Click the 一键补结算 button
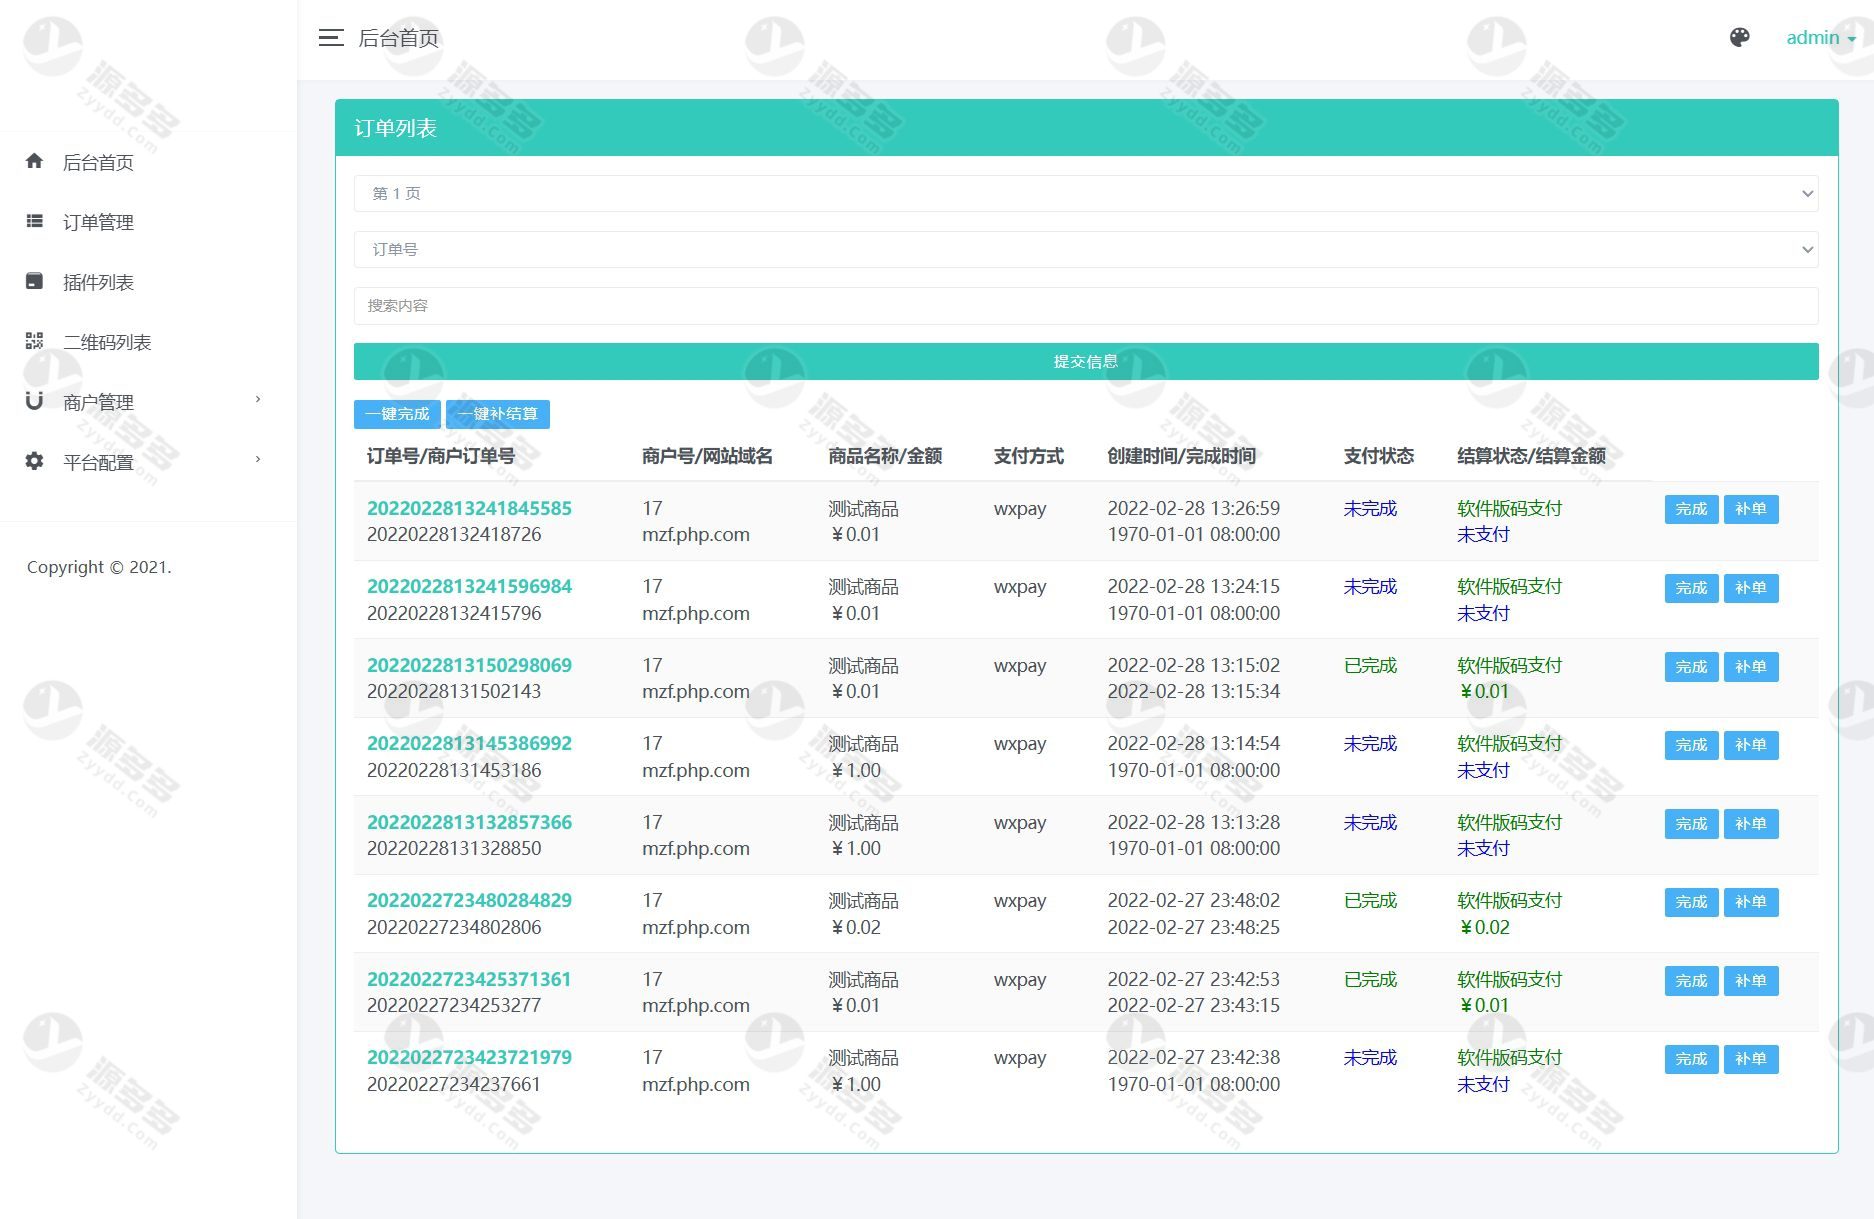The height and width of the screenshot is (1219, 1874). 498,414
